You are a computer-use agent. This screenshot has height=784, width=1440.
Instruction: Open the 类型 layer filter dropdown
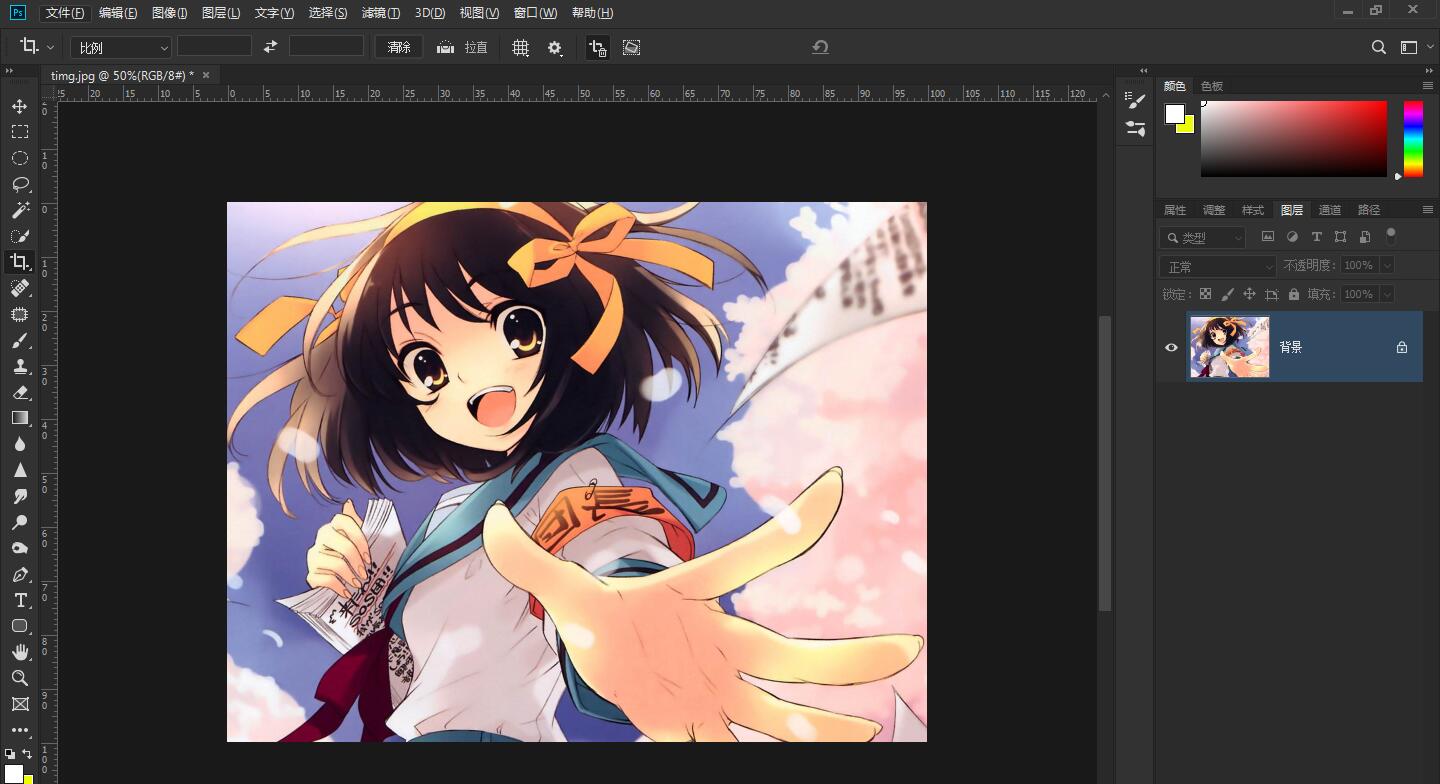click(x=1202, y=237)
